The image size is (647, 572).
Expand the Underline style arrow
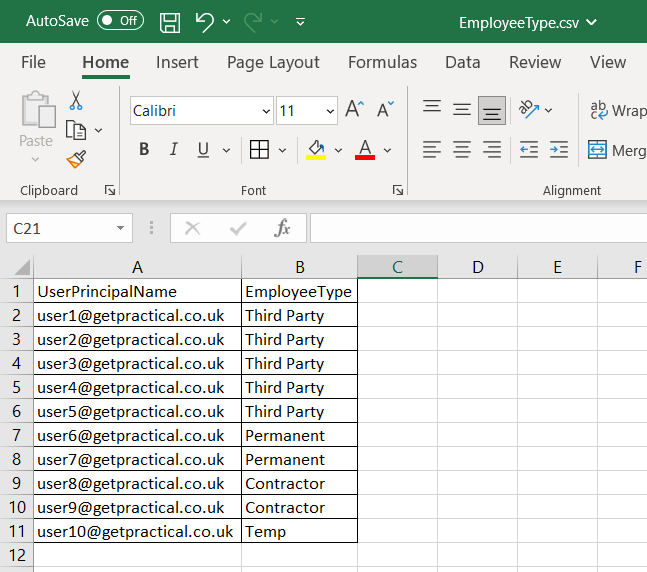(226, 150)
